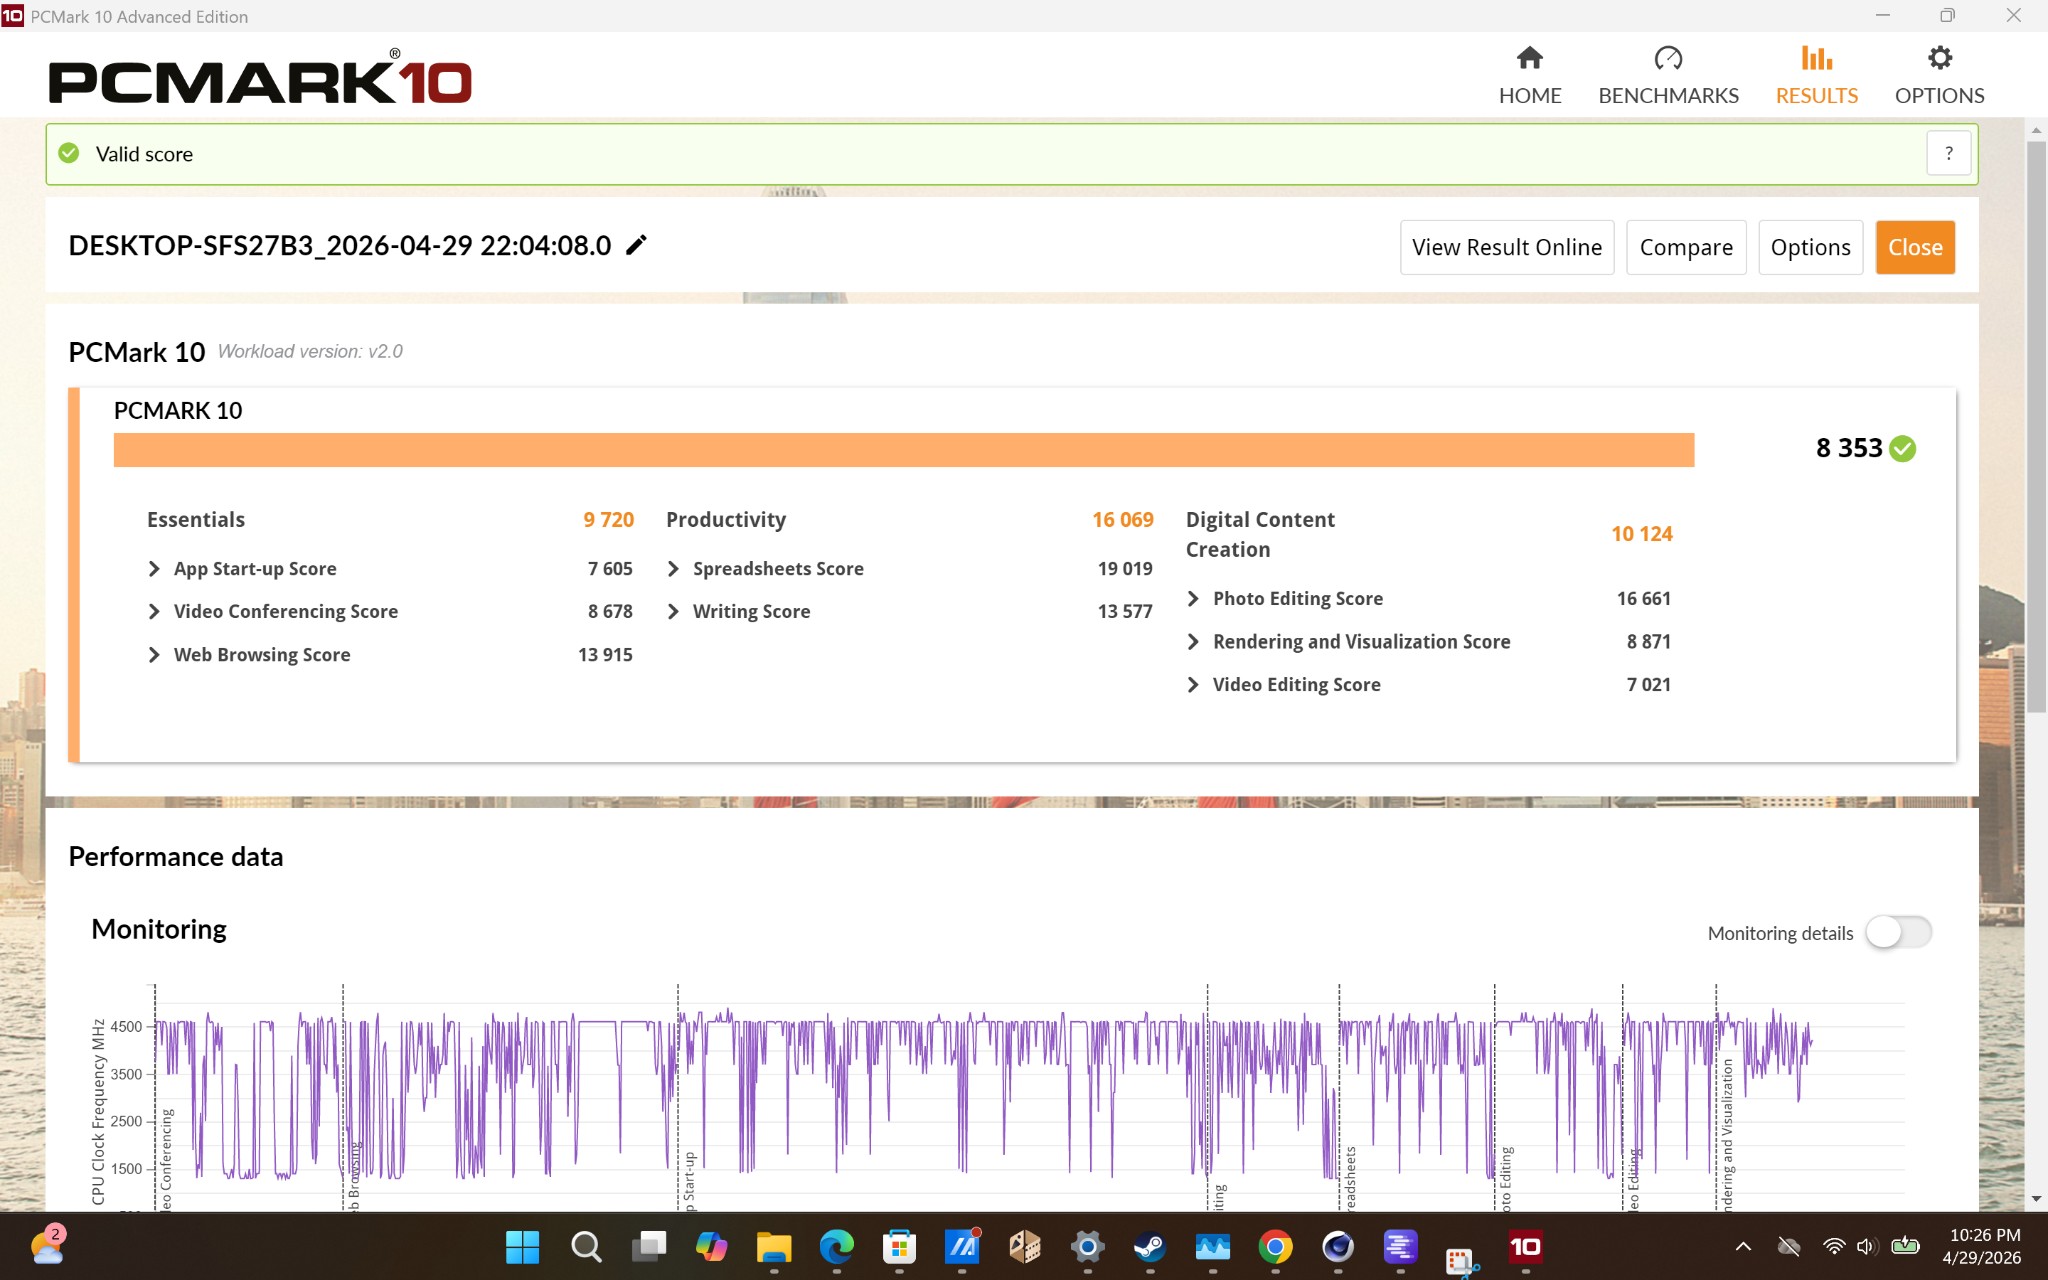Viewport: 2048px width, 1280px height.
Task: Click the "Essentials" group heading
Action: 196,520
